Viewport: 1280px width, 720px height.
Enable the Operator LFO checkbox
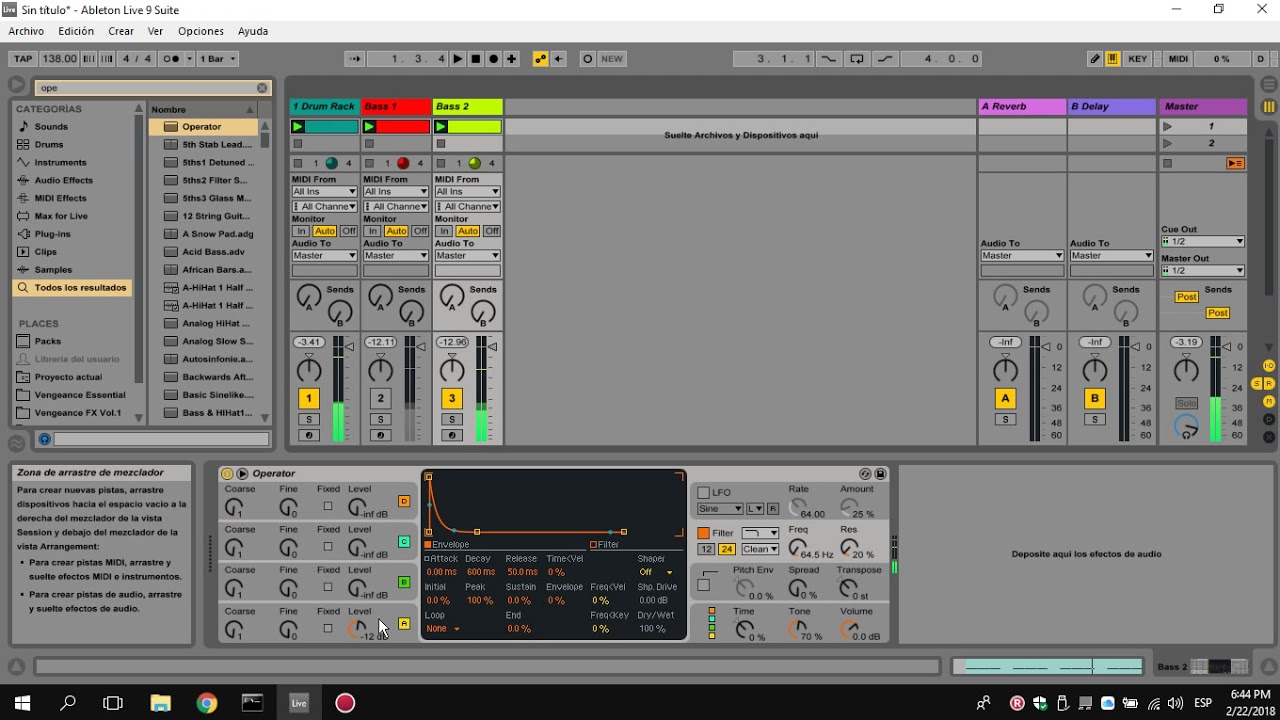[703, 493]
